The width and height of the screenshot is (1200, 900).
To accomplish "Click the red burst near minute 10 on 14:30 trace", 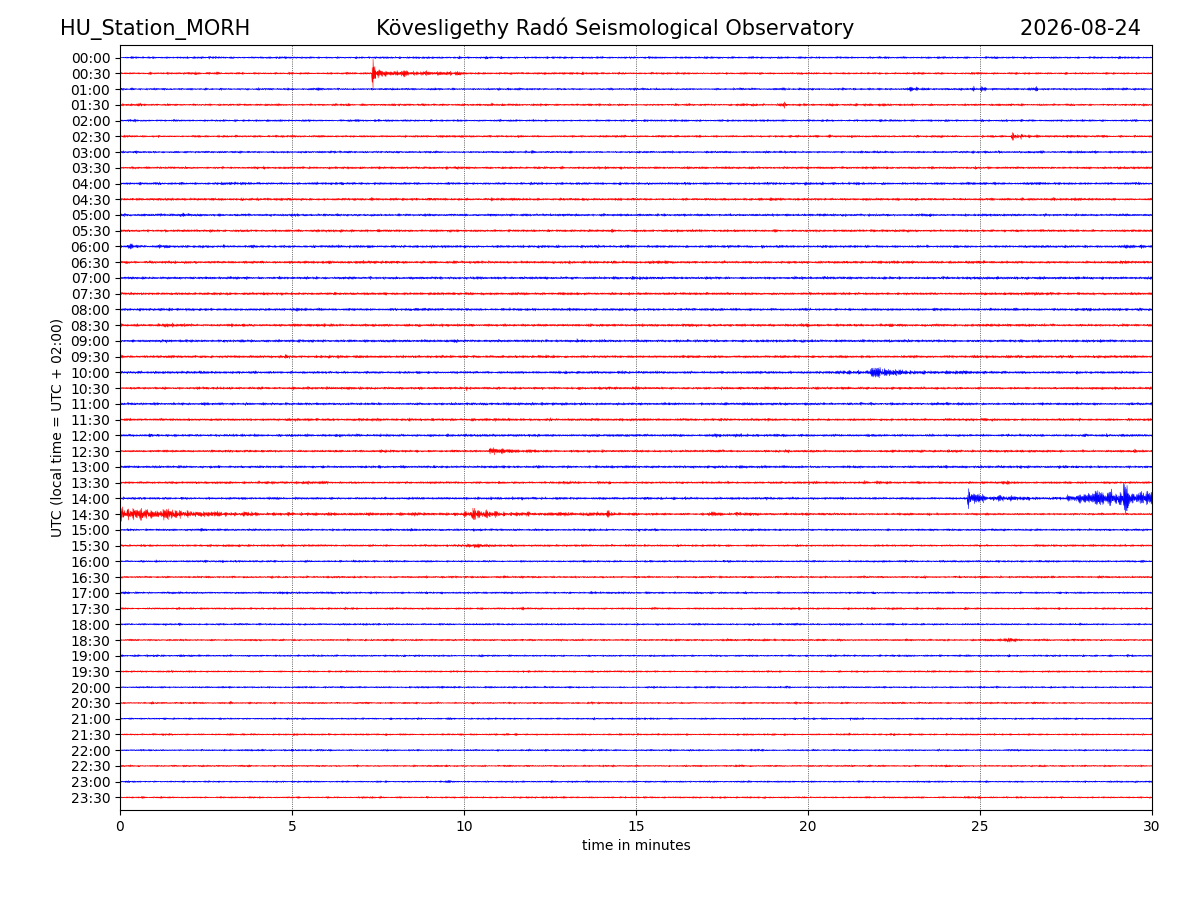I will coord(474,514).
